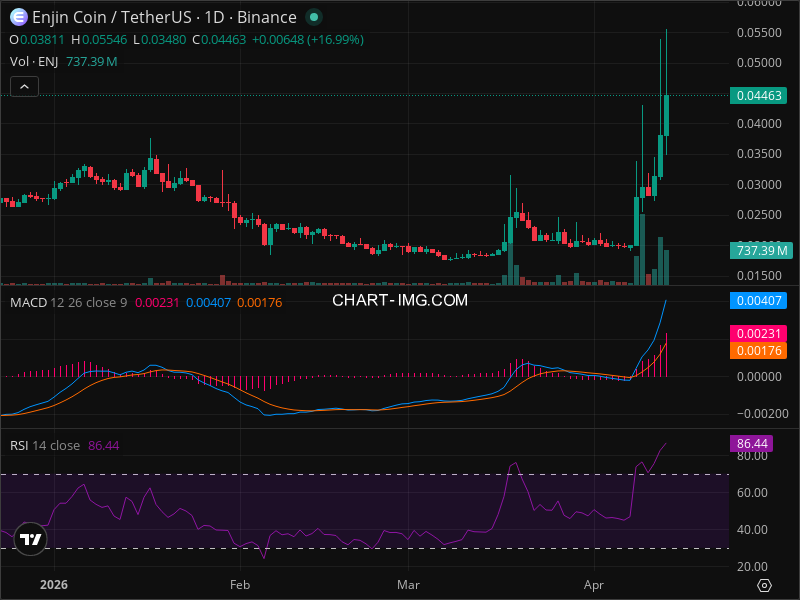
Task: Click the 86.44 value in RSI legend
Action: [x=104, y=445]
